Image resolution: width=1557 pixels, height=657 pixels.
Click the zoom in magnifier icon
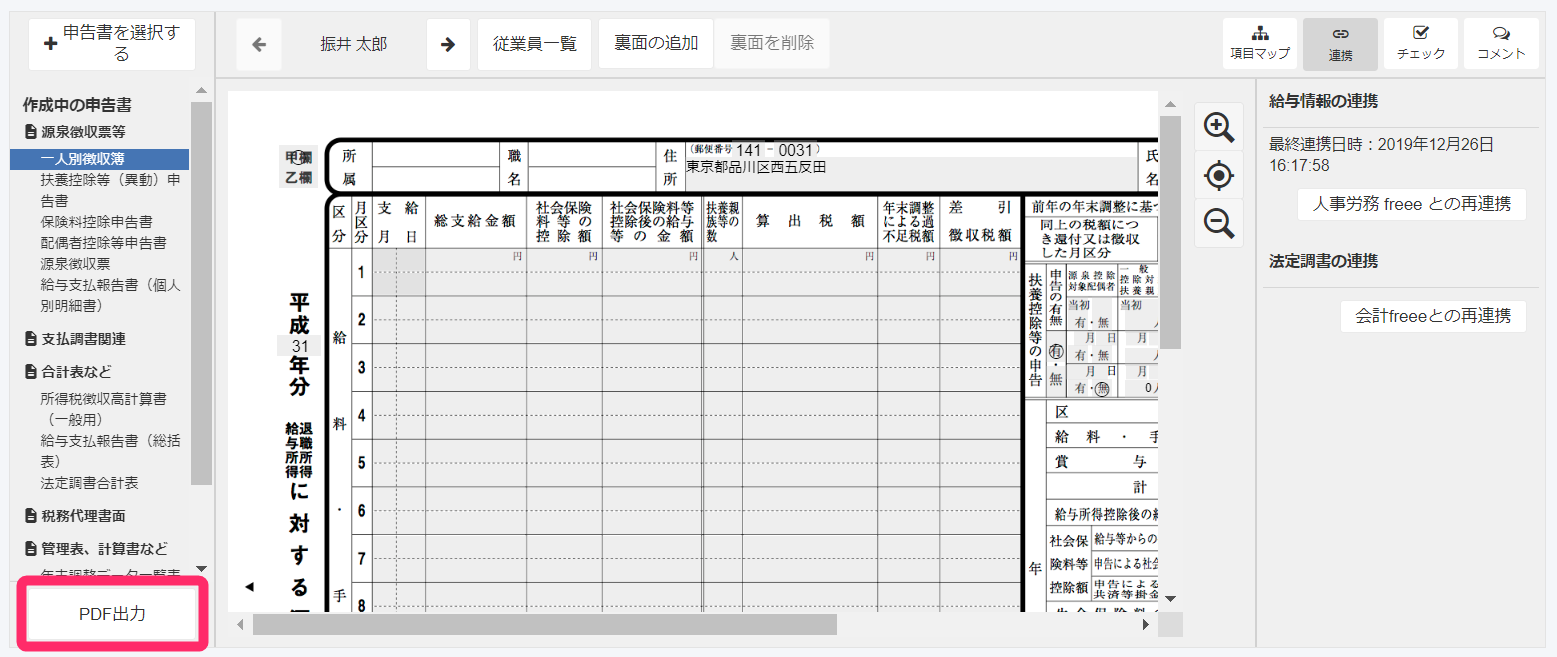pos(1218,127)
